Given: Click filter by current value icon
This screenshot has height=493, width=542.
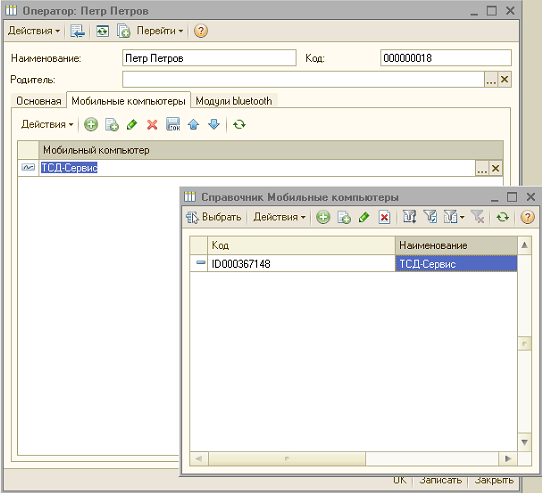Looking at the screenshot, I should point(431,217).
